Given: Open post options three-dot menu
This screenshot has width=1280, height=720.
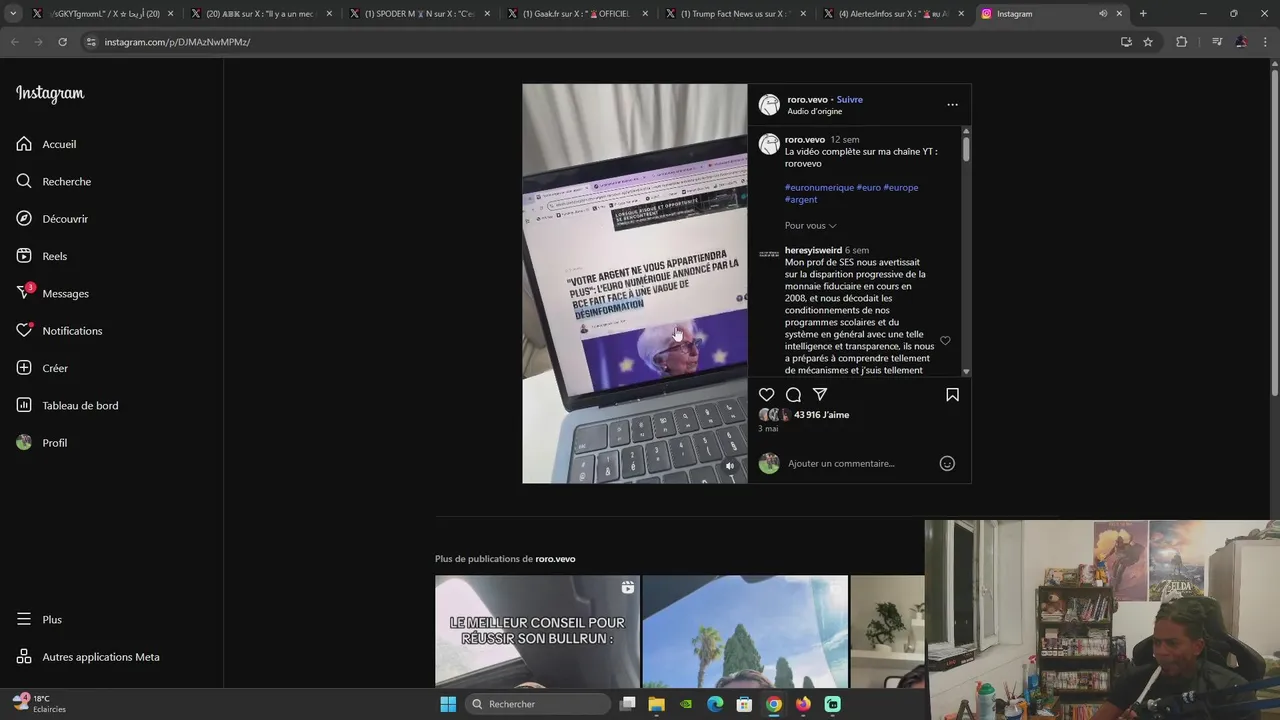Looking at the screenshot, I should point(952,104).
